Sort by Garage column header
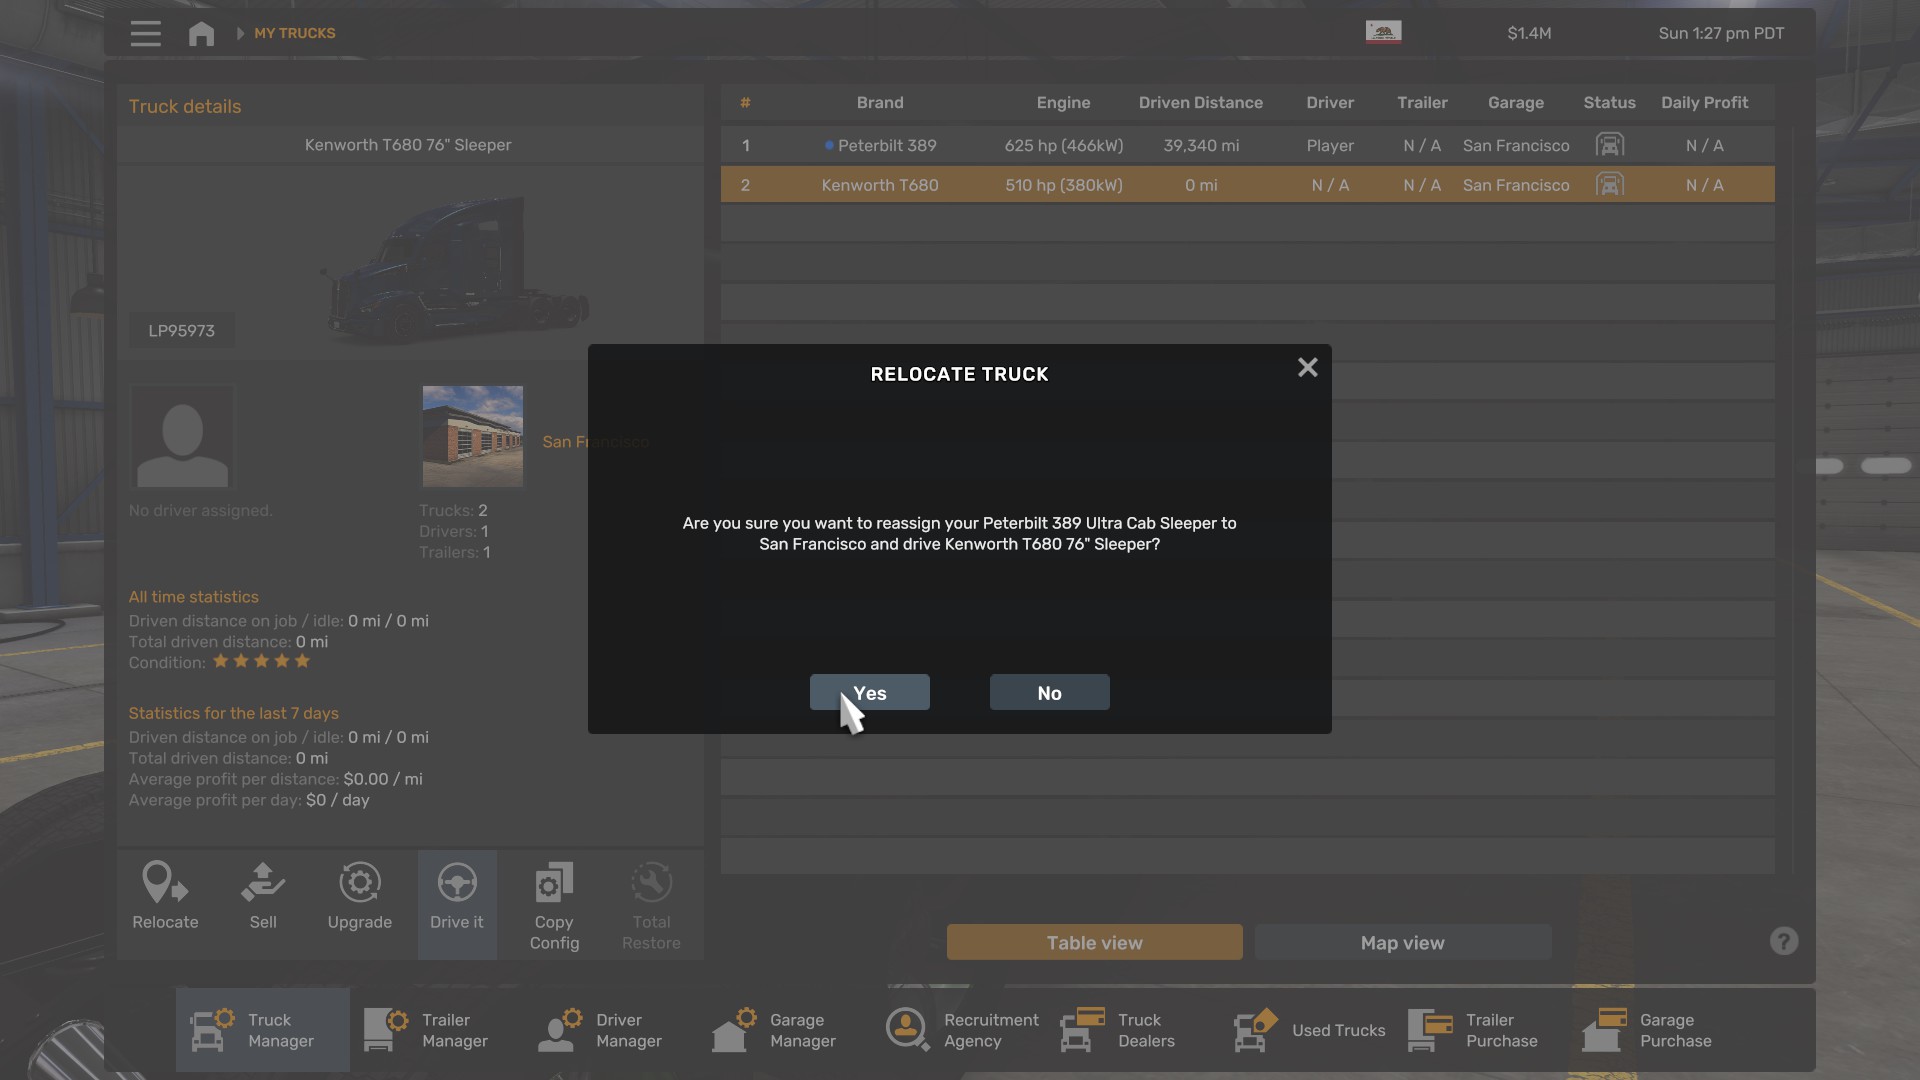1920x1080 pixels. coord(1516,102)
